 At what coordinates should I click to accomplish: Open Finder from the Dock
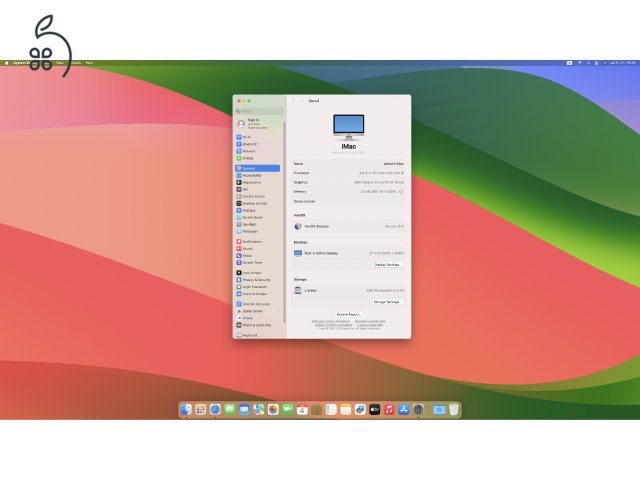[x=186, y=409]
